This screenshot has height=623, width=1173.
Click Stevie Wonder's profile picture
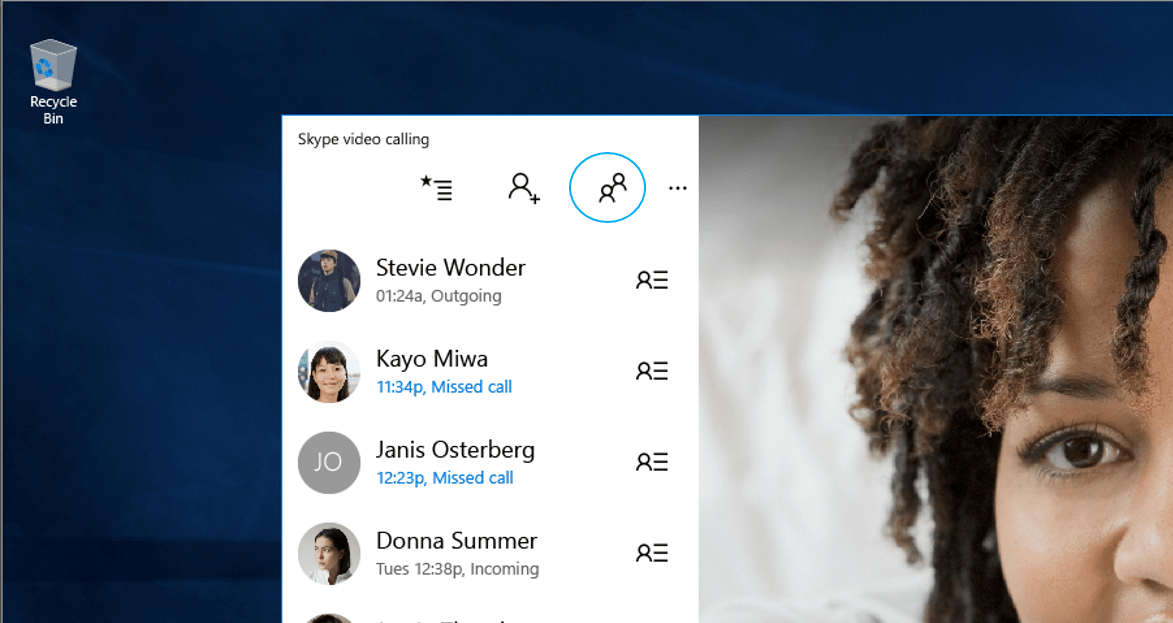[x=329, y=280]
